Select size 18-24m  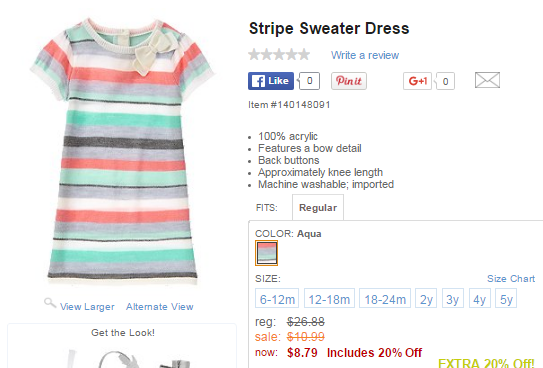[385, 298]
